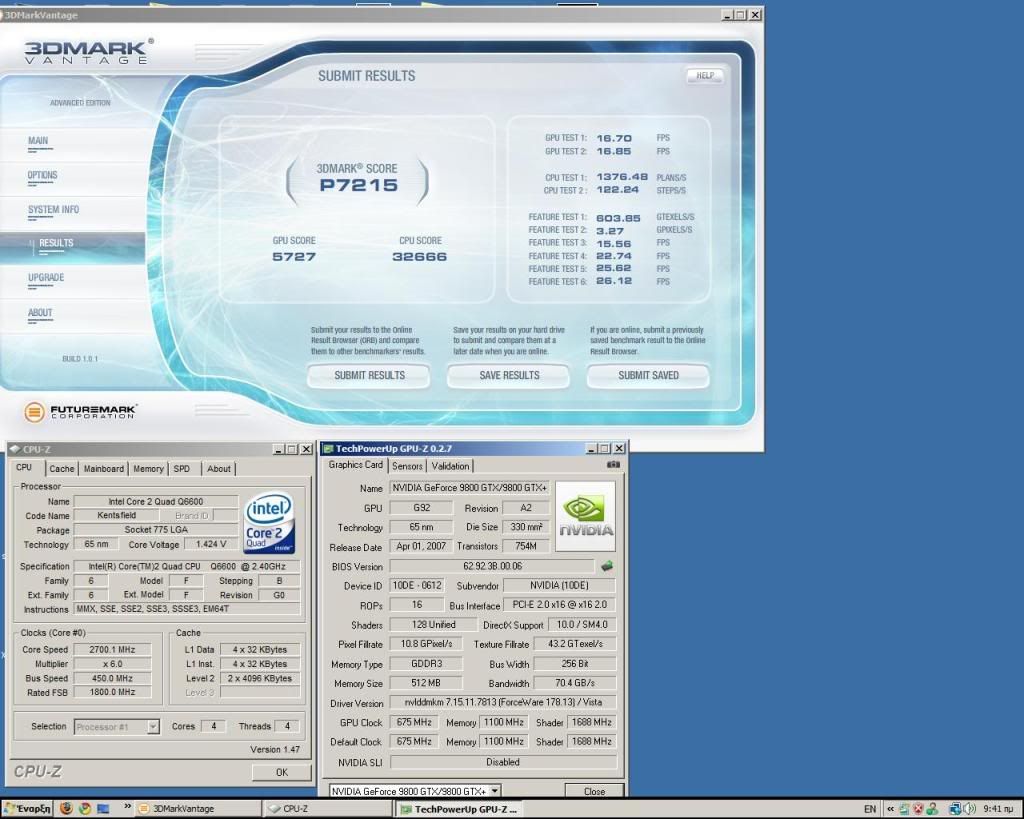Switch to the Validation tab in GPU-Z

(450, 466)
